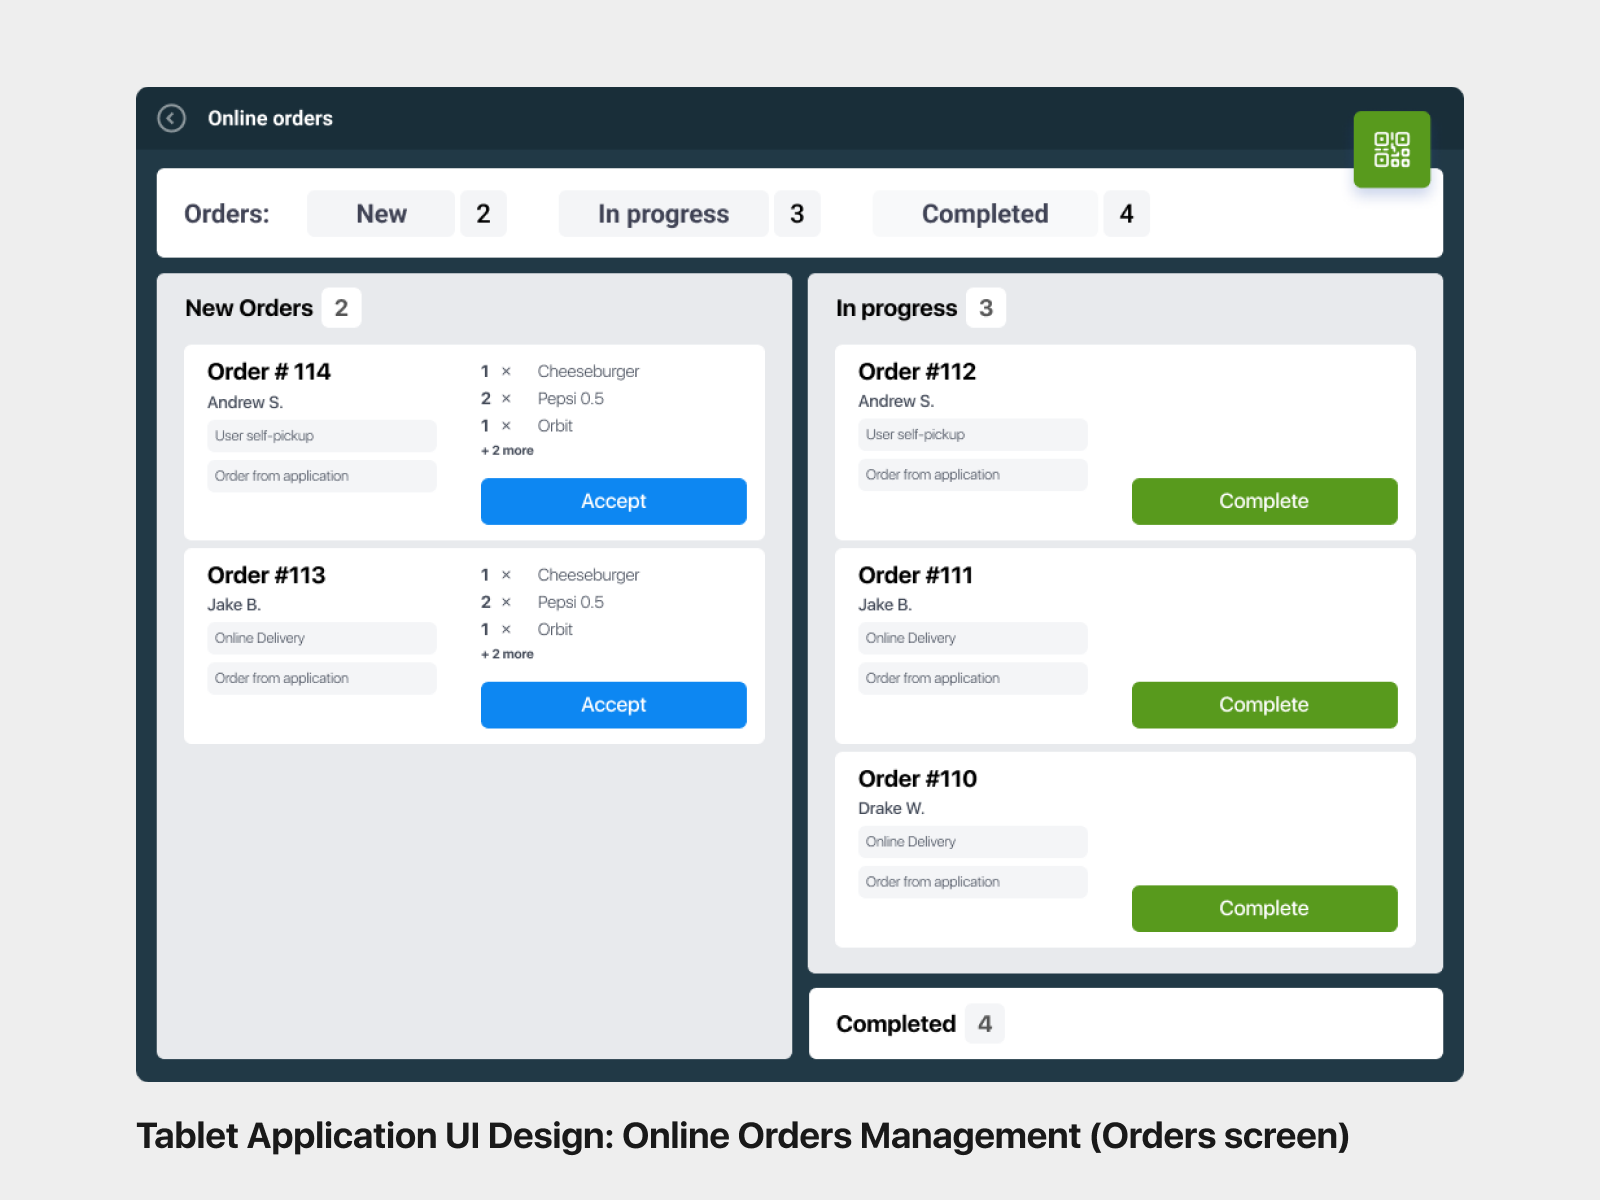The image size is (1600, 1200).
Task: Select the New orders filter
Action: tap(380, 213)
